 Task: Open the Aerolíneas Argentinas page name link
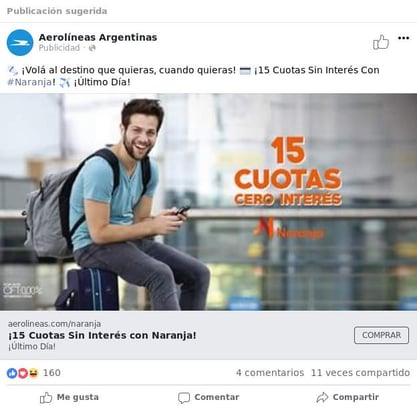pos(98,37)
